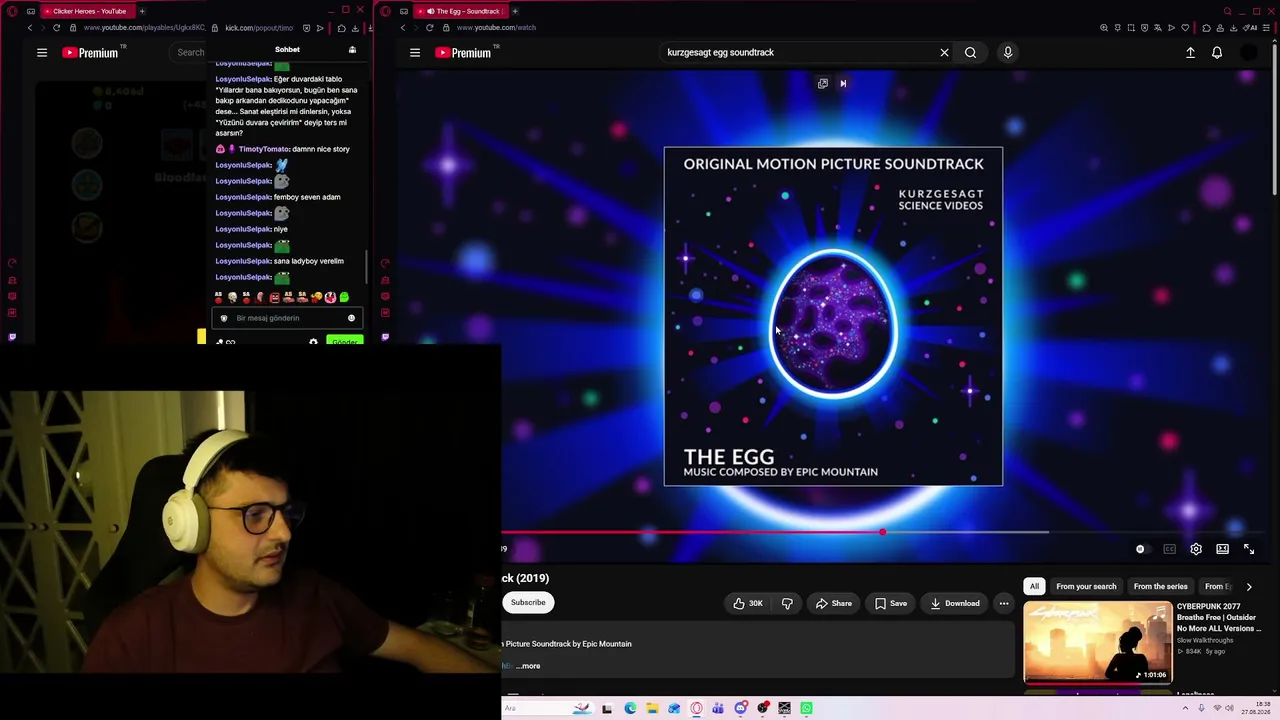The image size is (1280, 720).
Task: Open YouTube guide menu in Clicker Heroes window
Action: click(x=42, y=53)
